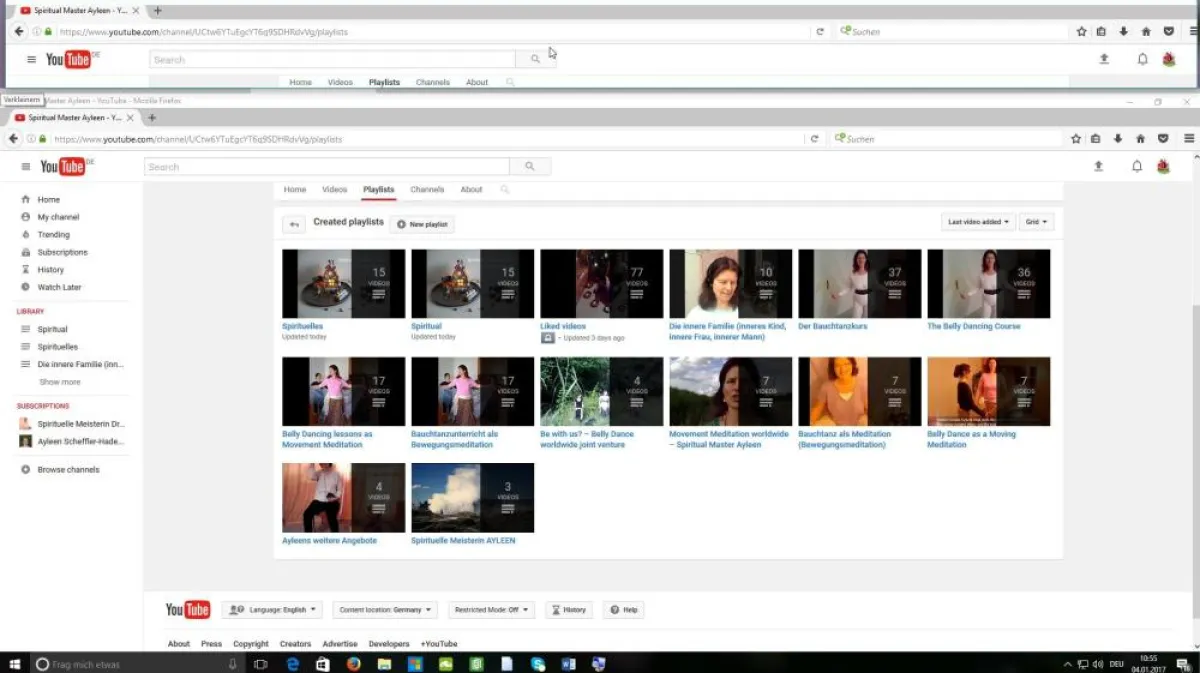
Task: Click the back arrow beside Created playlists
Action: click(294, 224)
